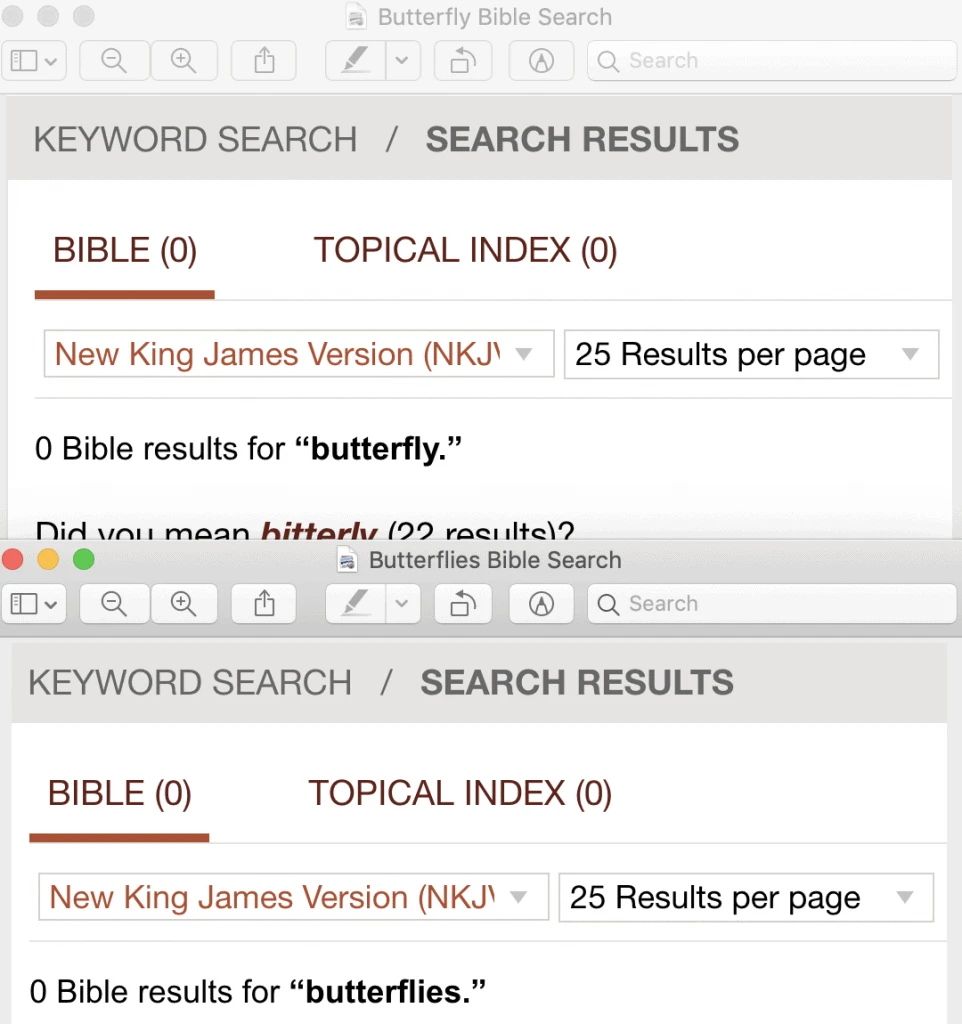Select the upper BIBLE (0) tab

pyautogui.click(x=125, y=251)
